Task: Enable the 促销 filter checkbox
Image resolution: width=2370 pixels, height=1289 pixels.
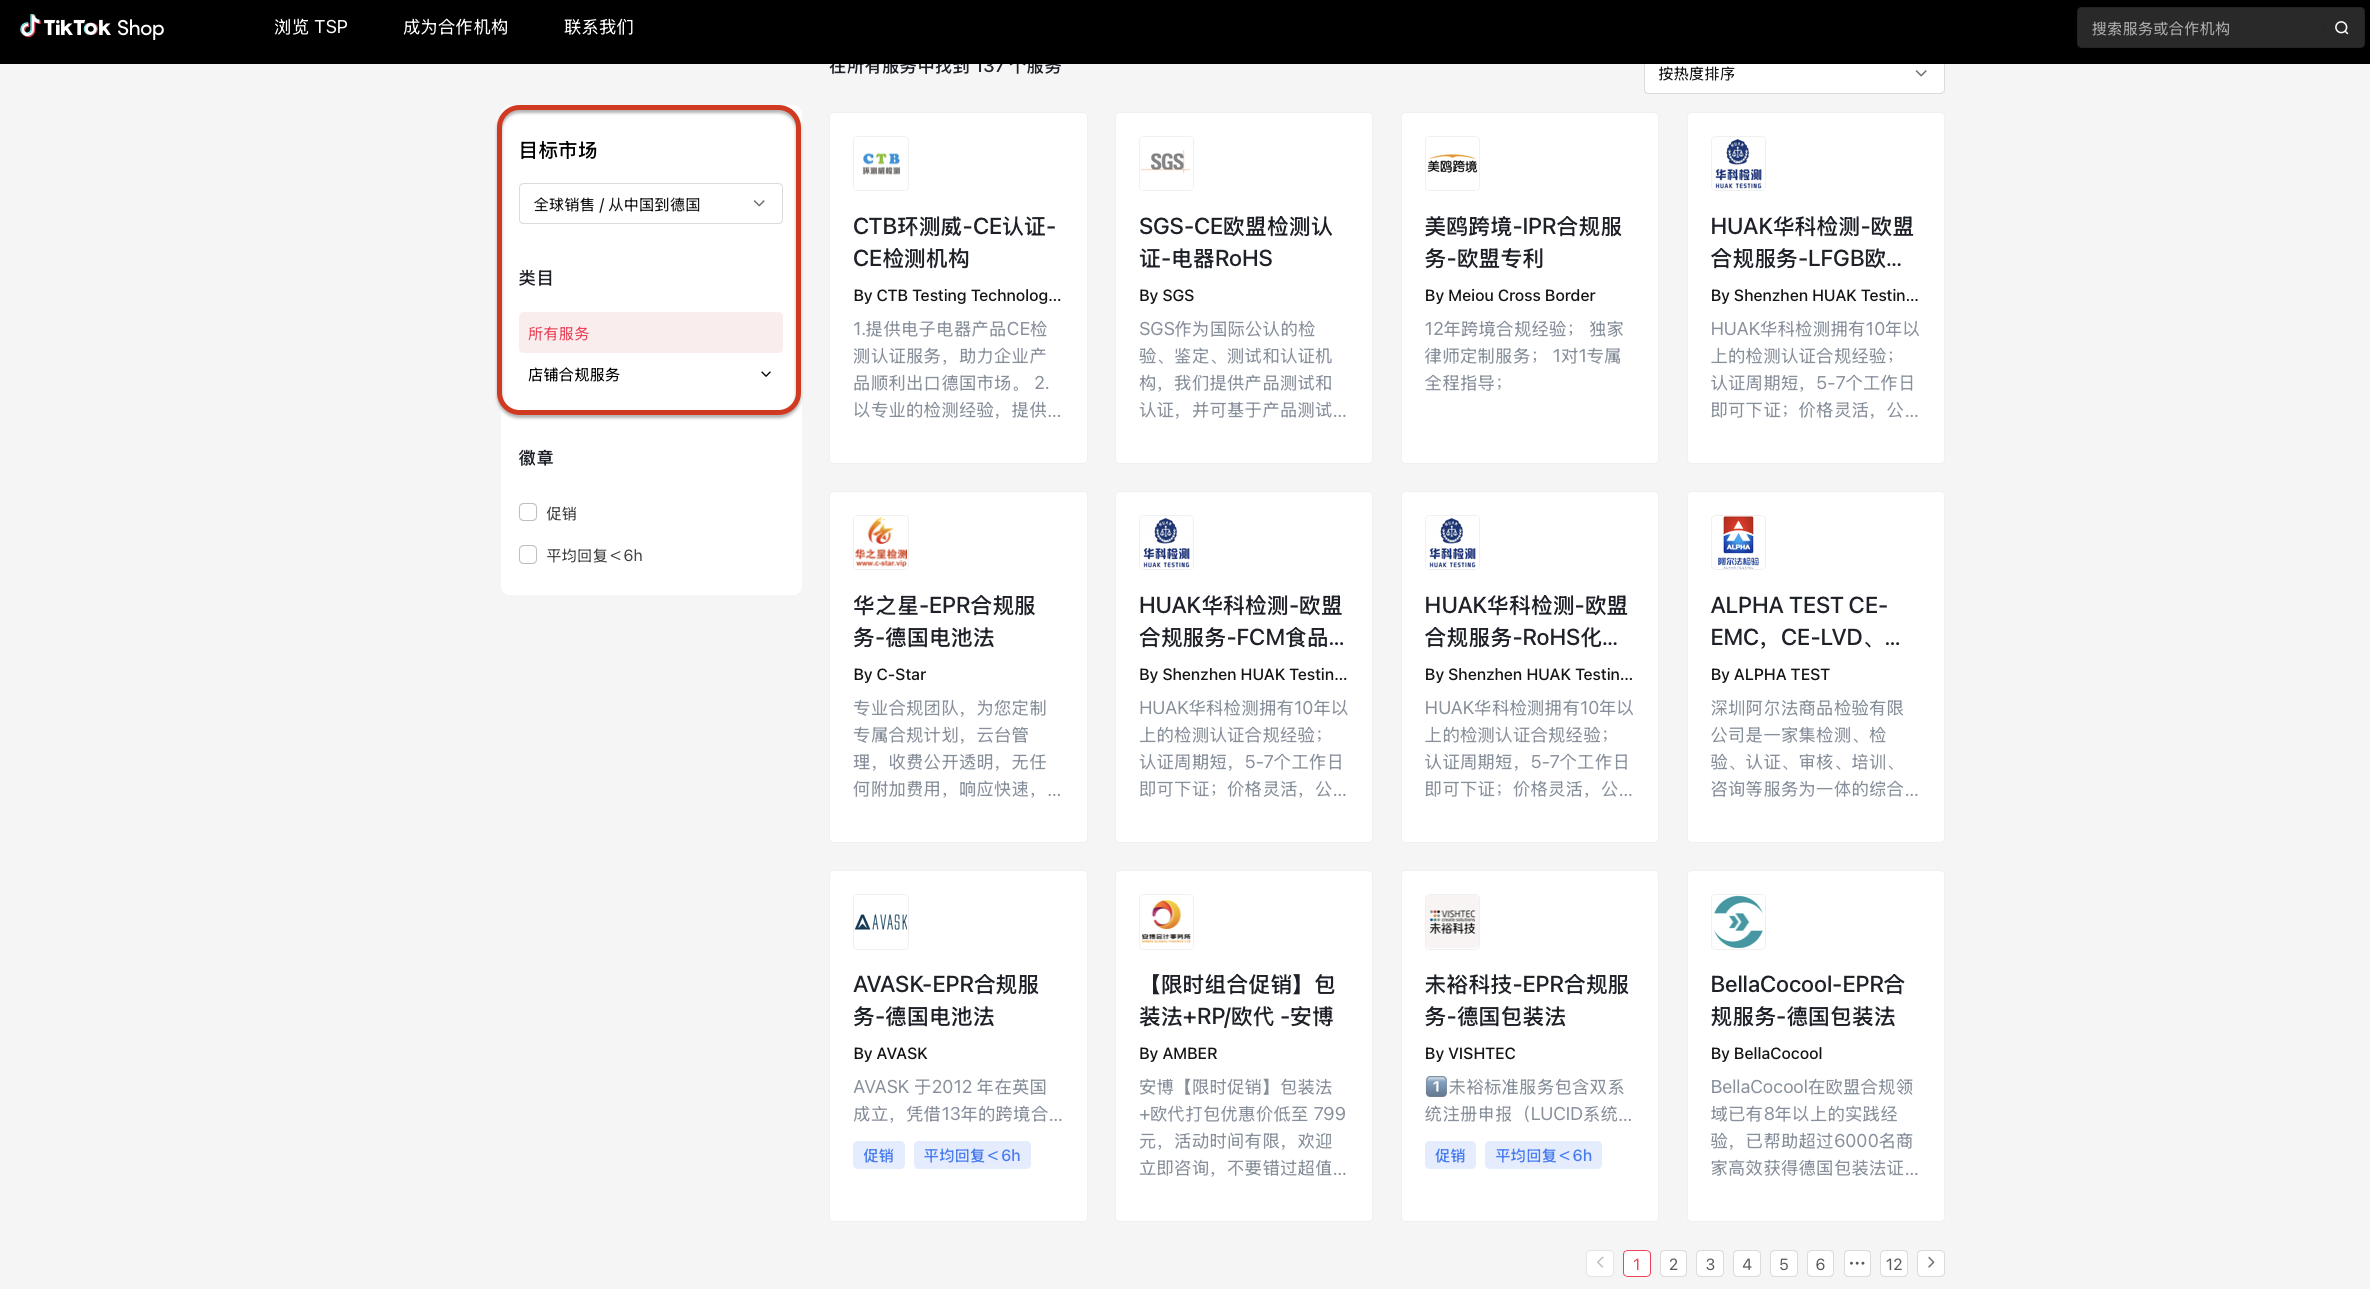Action: 527,511
